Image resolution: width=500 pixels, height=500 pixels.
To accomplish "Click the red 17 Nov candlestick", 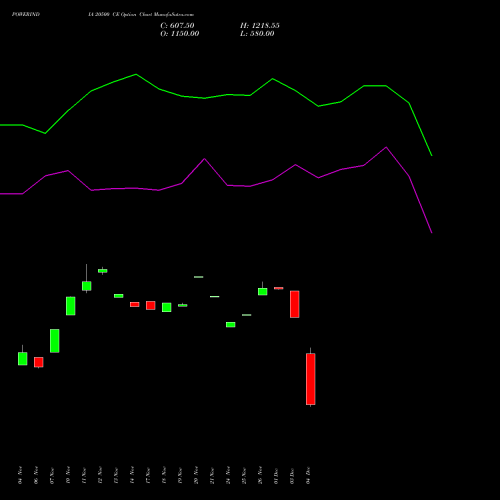I will [151, 305].
